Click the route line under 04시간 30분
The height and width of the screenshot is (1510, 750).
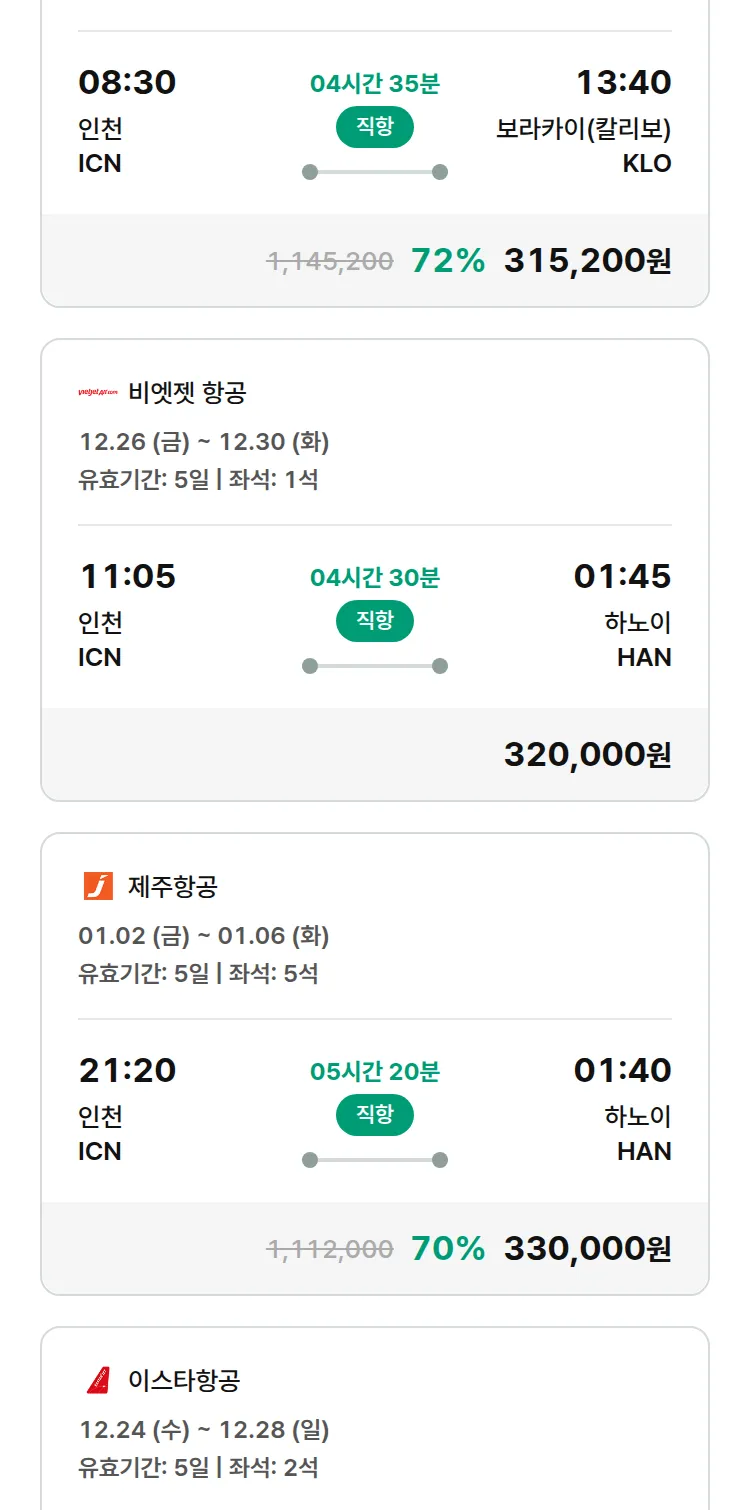point(375,666)
